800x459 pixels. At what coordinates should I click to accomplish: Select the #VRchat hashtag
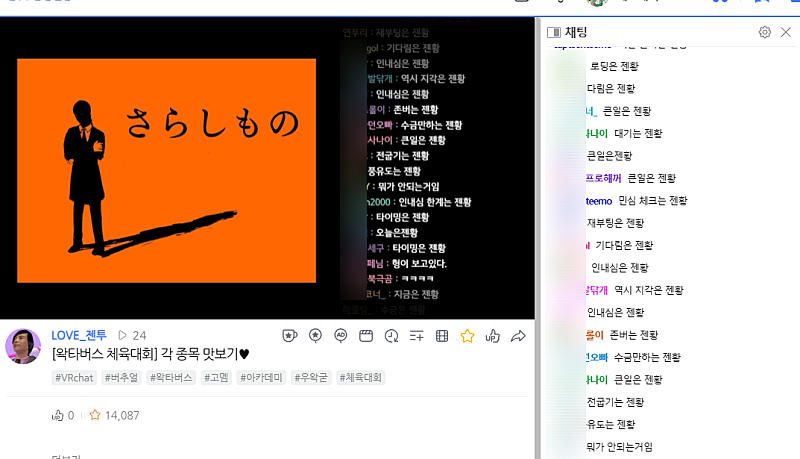pos(74,377)
